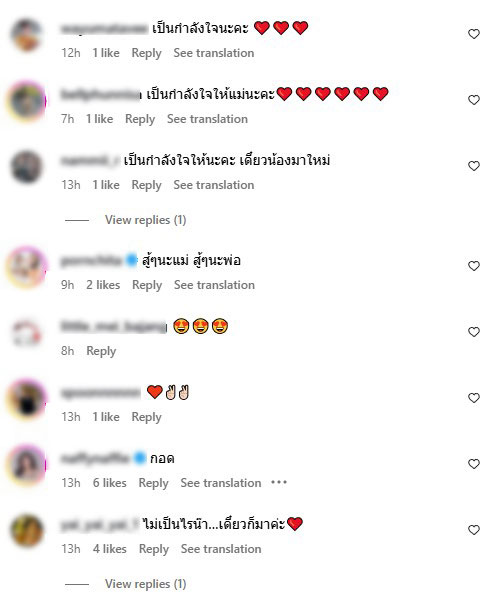Like the comment with three red hearts
The image size is (486, 611).
coord(474,34)
